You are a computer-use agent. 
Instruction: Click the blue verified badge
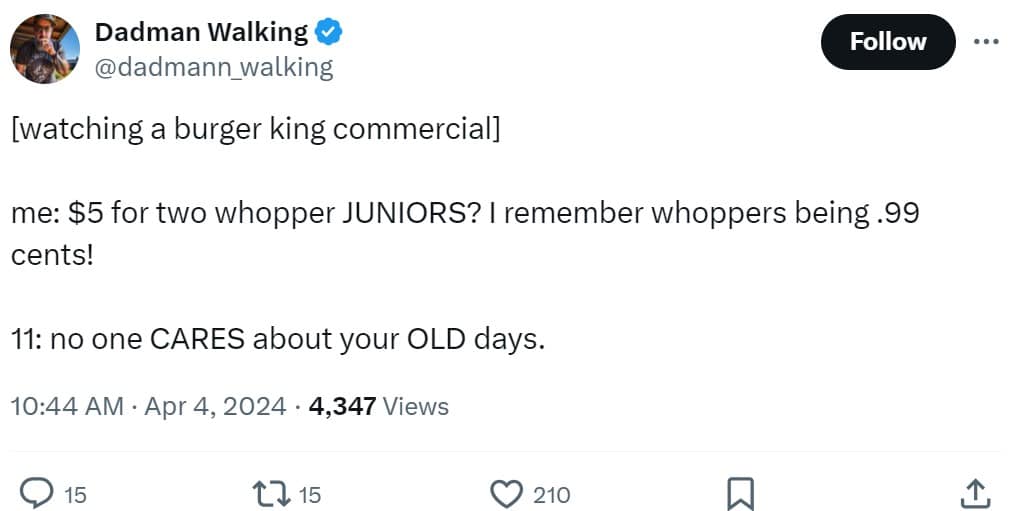tap(329, 32)
